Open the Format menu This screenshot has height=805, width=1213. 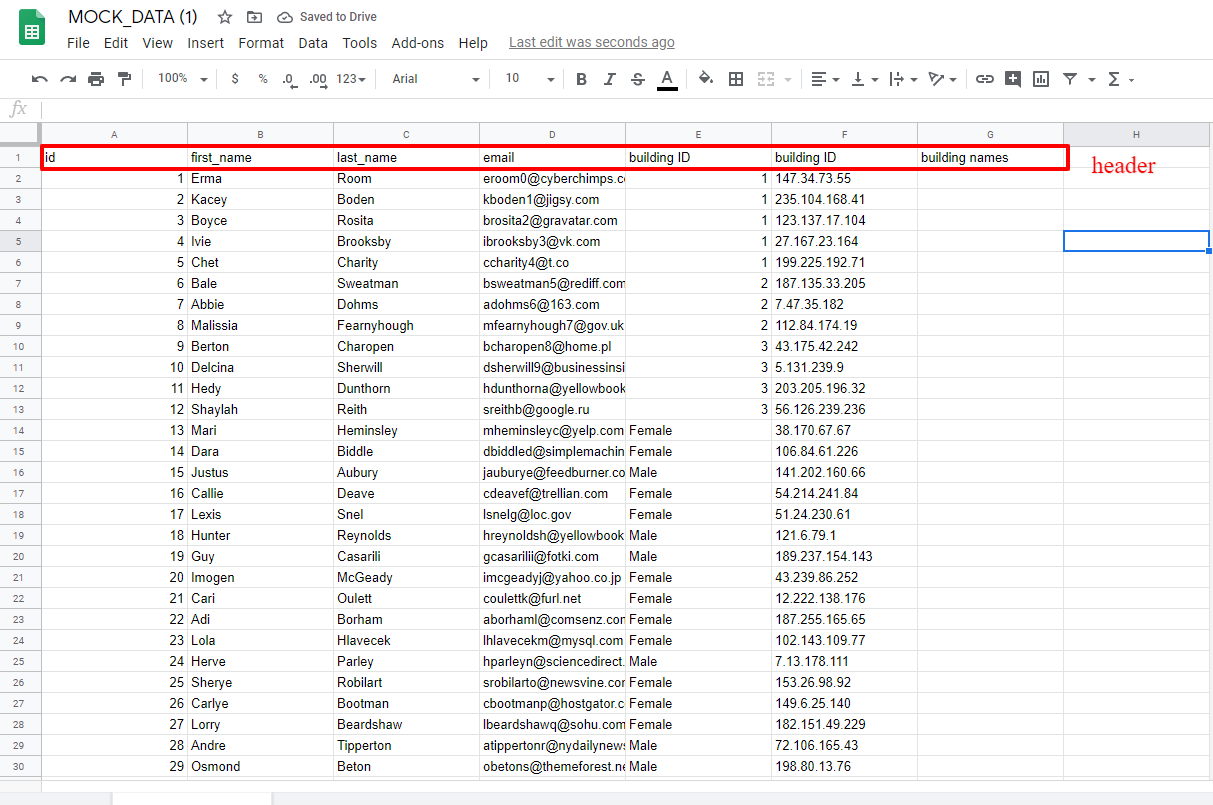(261, 43)
